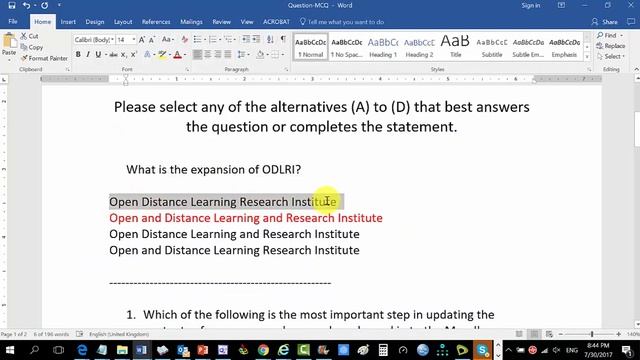
Task: Switch to the Design tab
Action: coord(95,22)
